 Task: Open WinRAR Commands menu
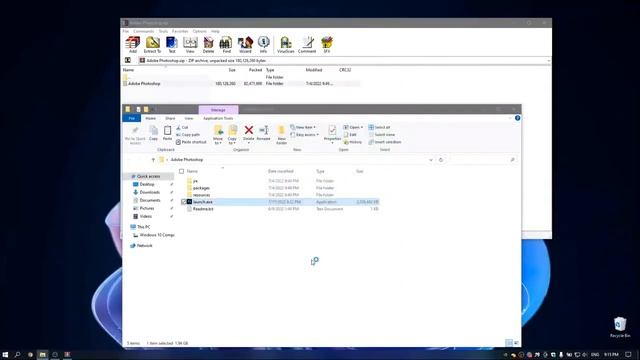[x=144, y=31]
